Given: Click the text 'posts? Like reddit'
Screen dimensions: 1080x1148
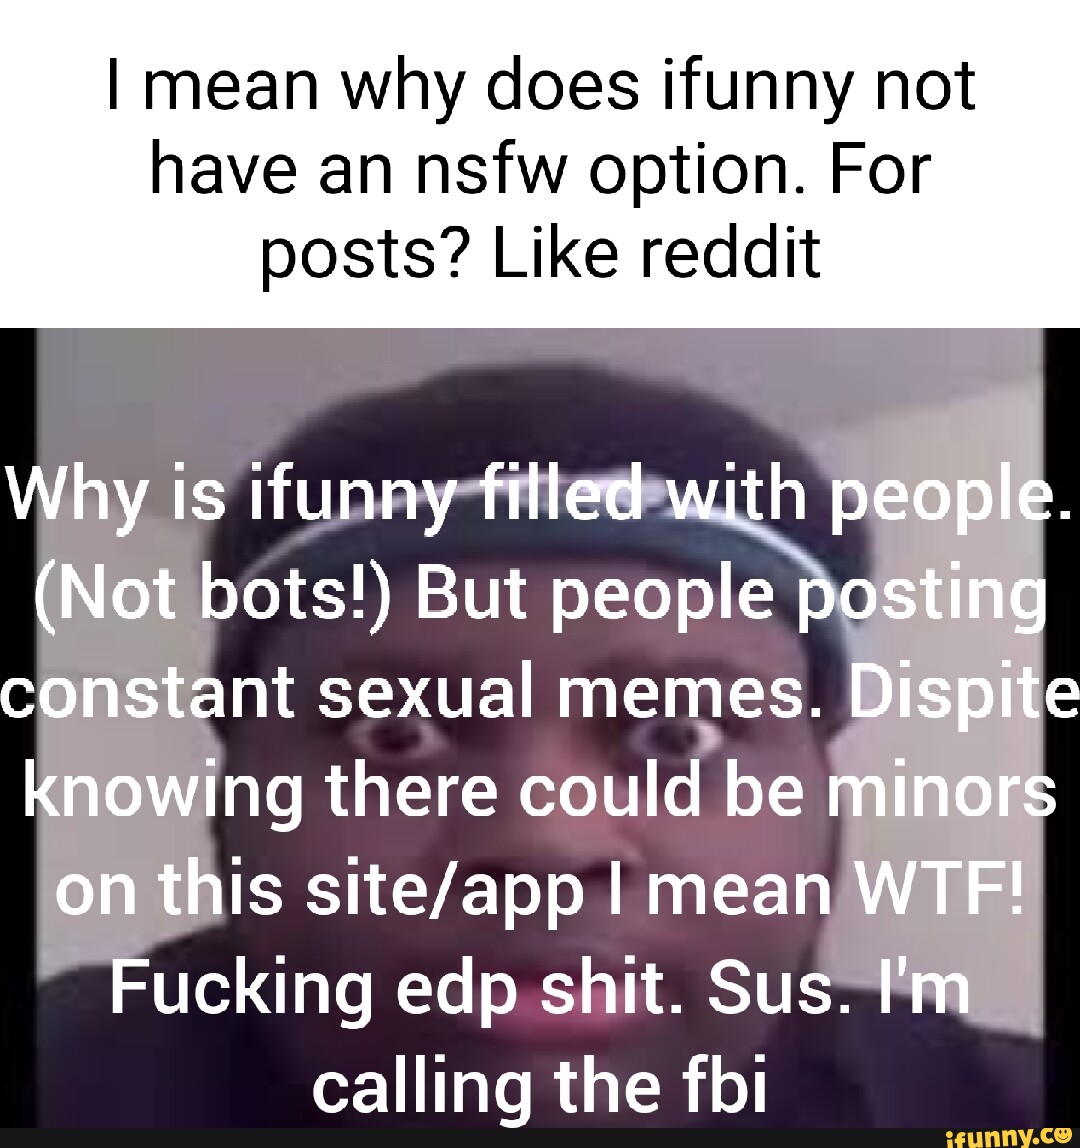Looking at the screenshot, I should [x=541, y=256].
